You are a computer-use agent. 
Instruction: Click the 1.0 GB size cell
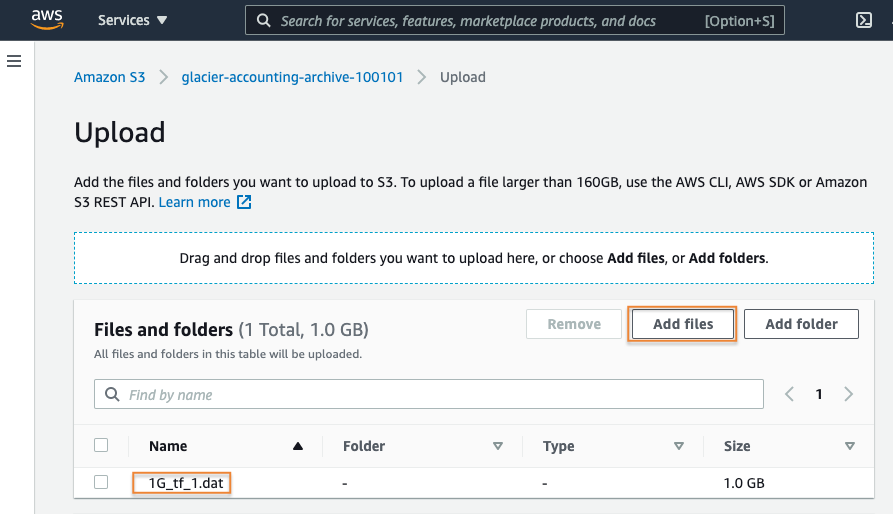(744, 483)
